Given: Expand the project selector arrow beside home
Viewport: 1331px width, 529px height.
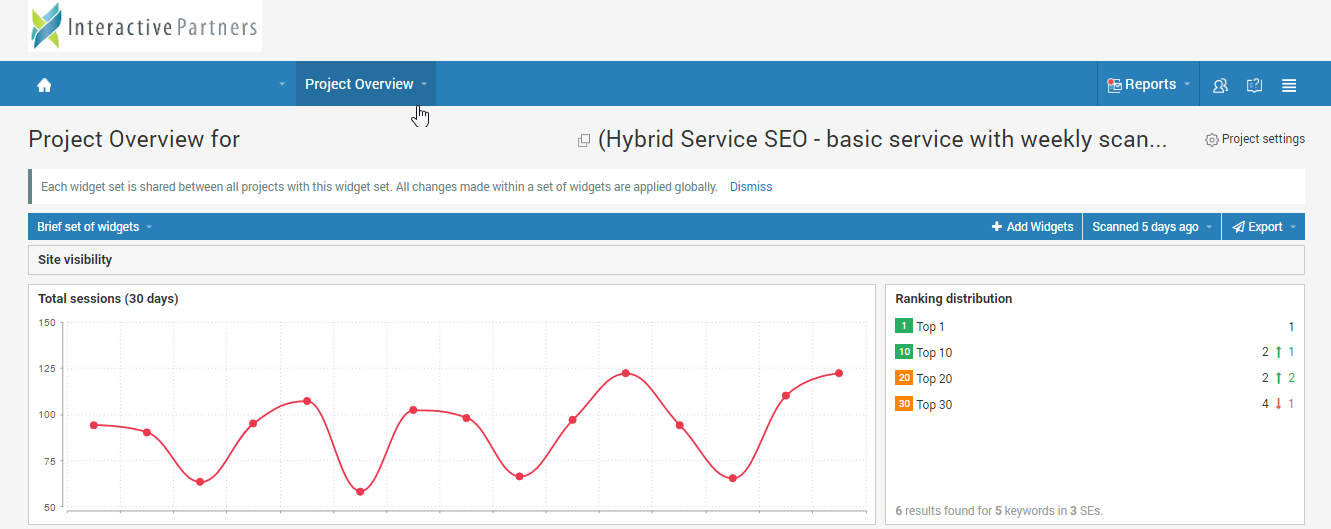Looking at the screenshot, I should (x=282, y=85).
